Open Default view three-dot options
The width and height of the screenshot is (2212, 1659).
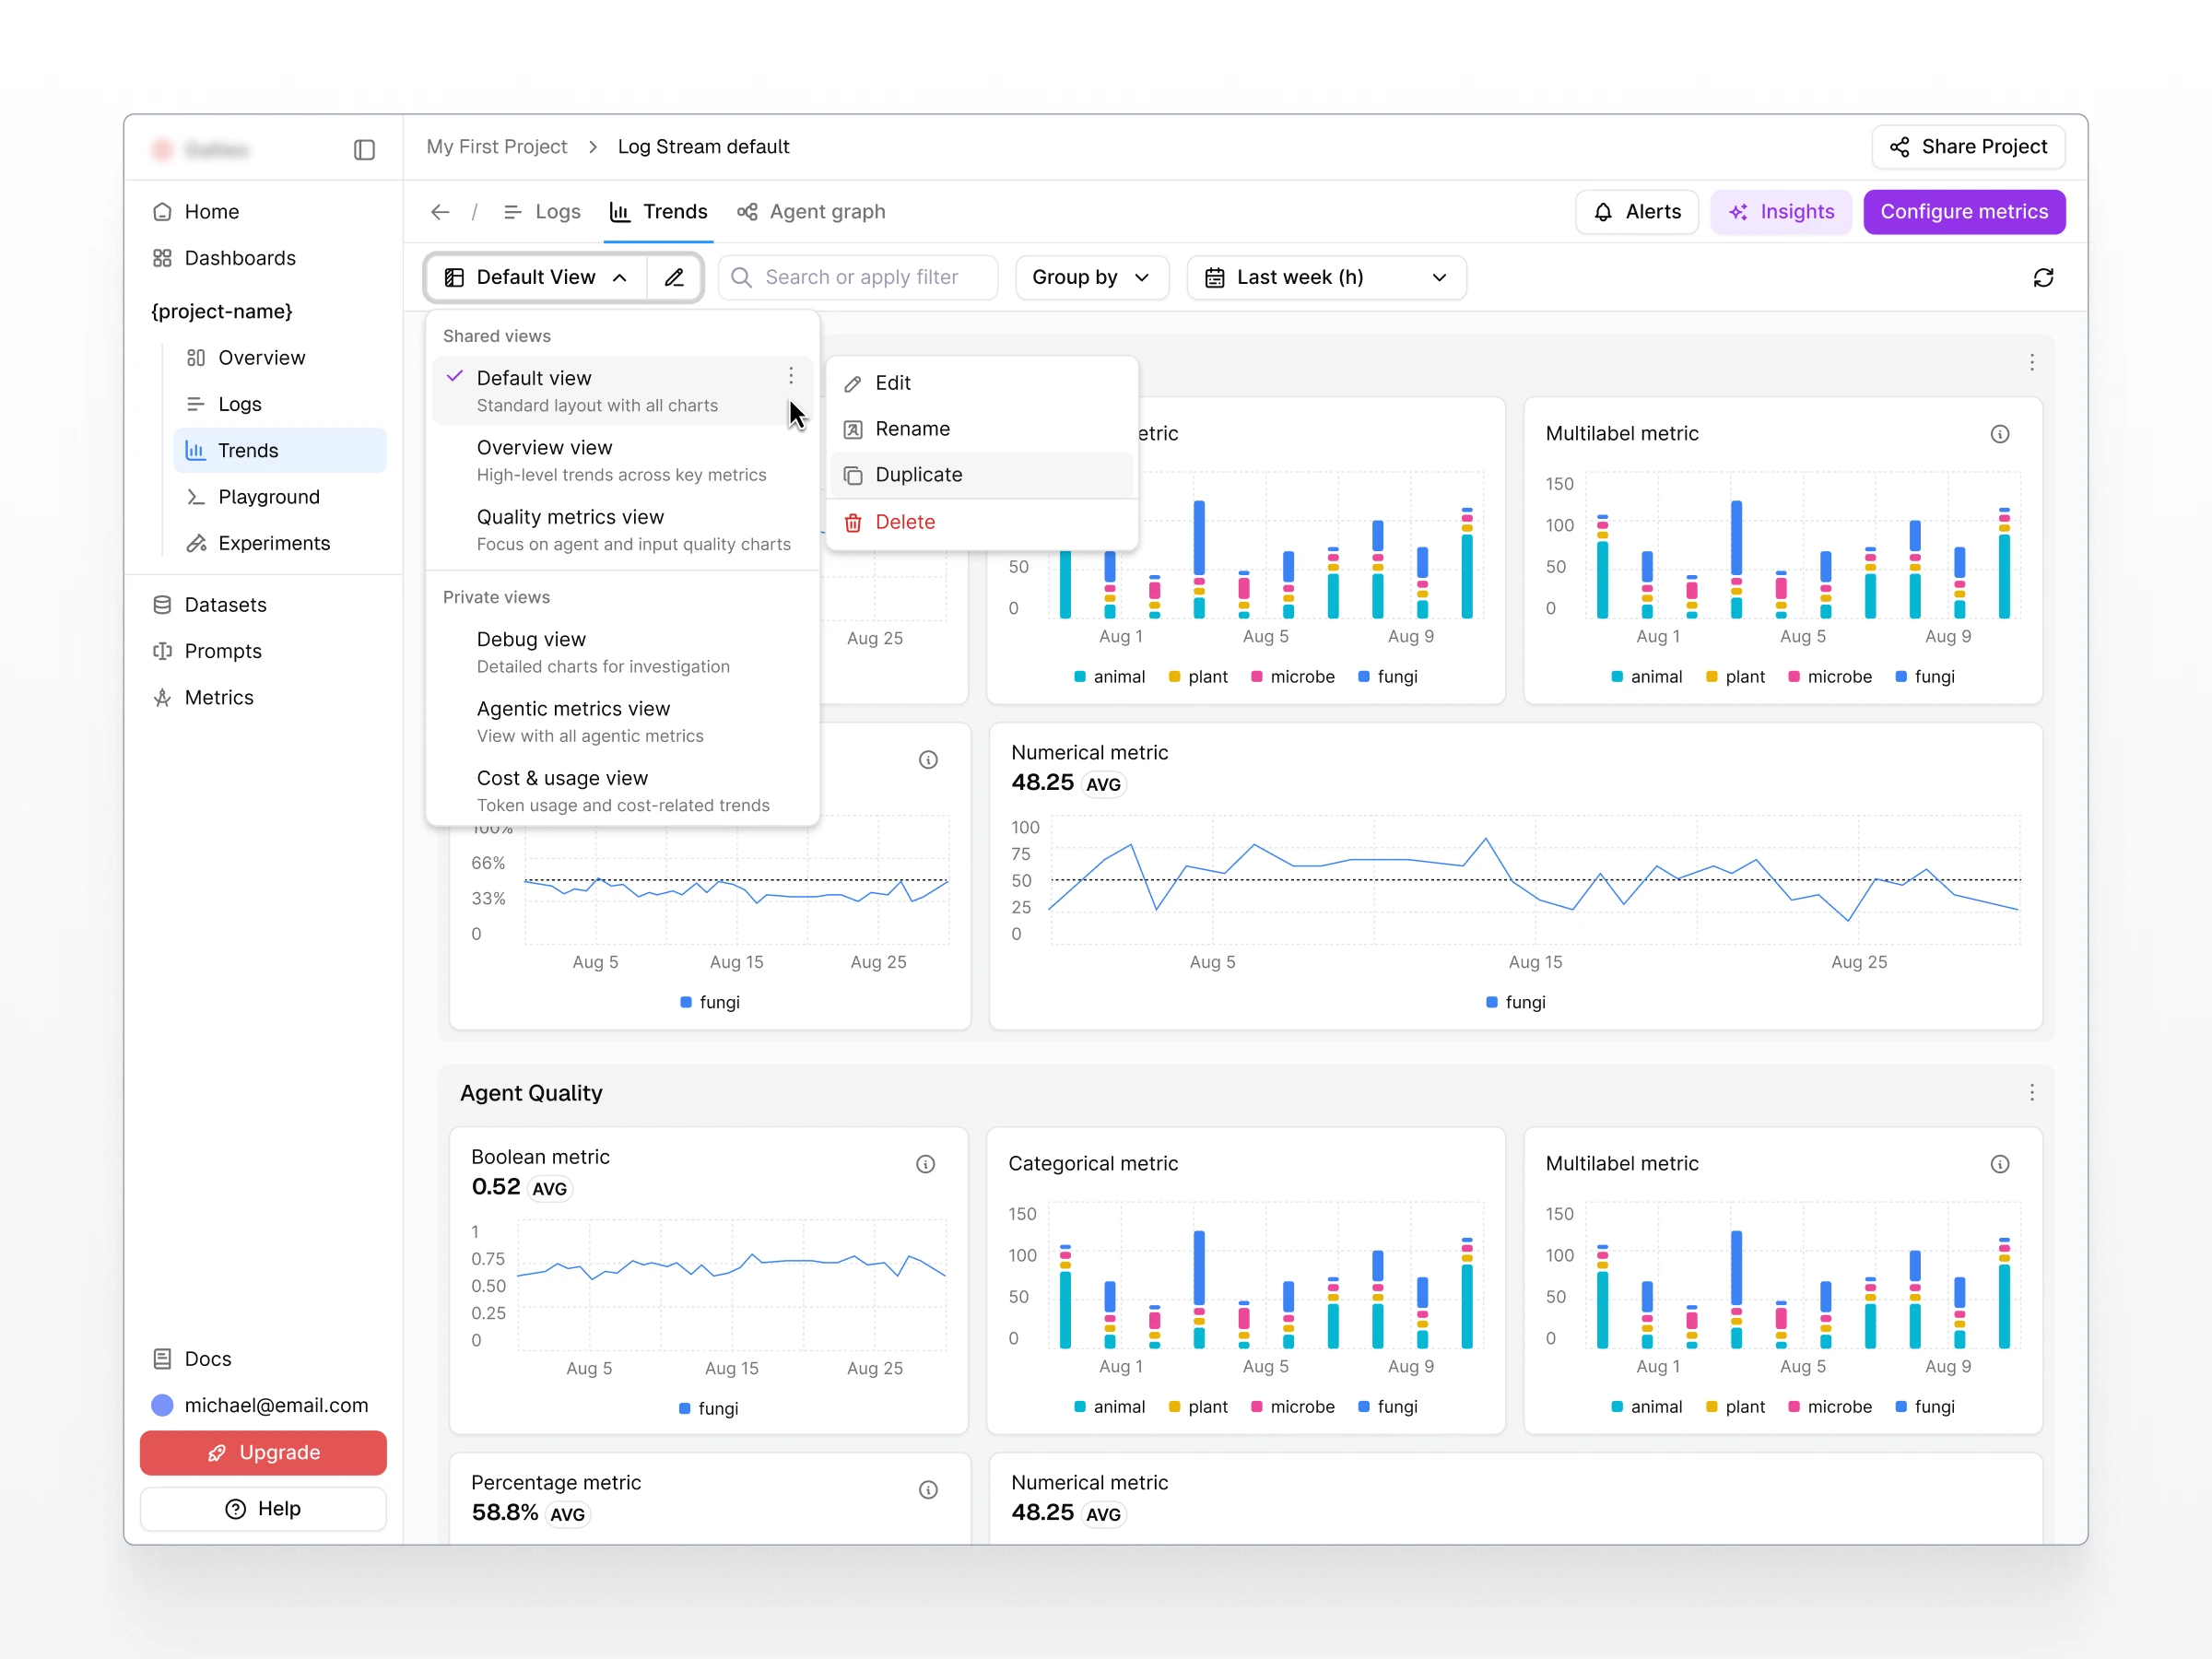(x=790, y=376)
